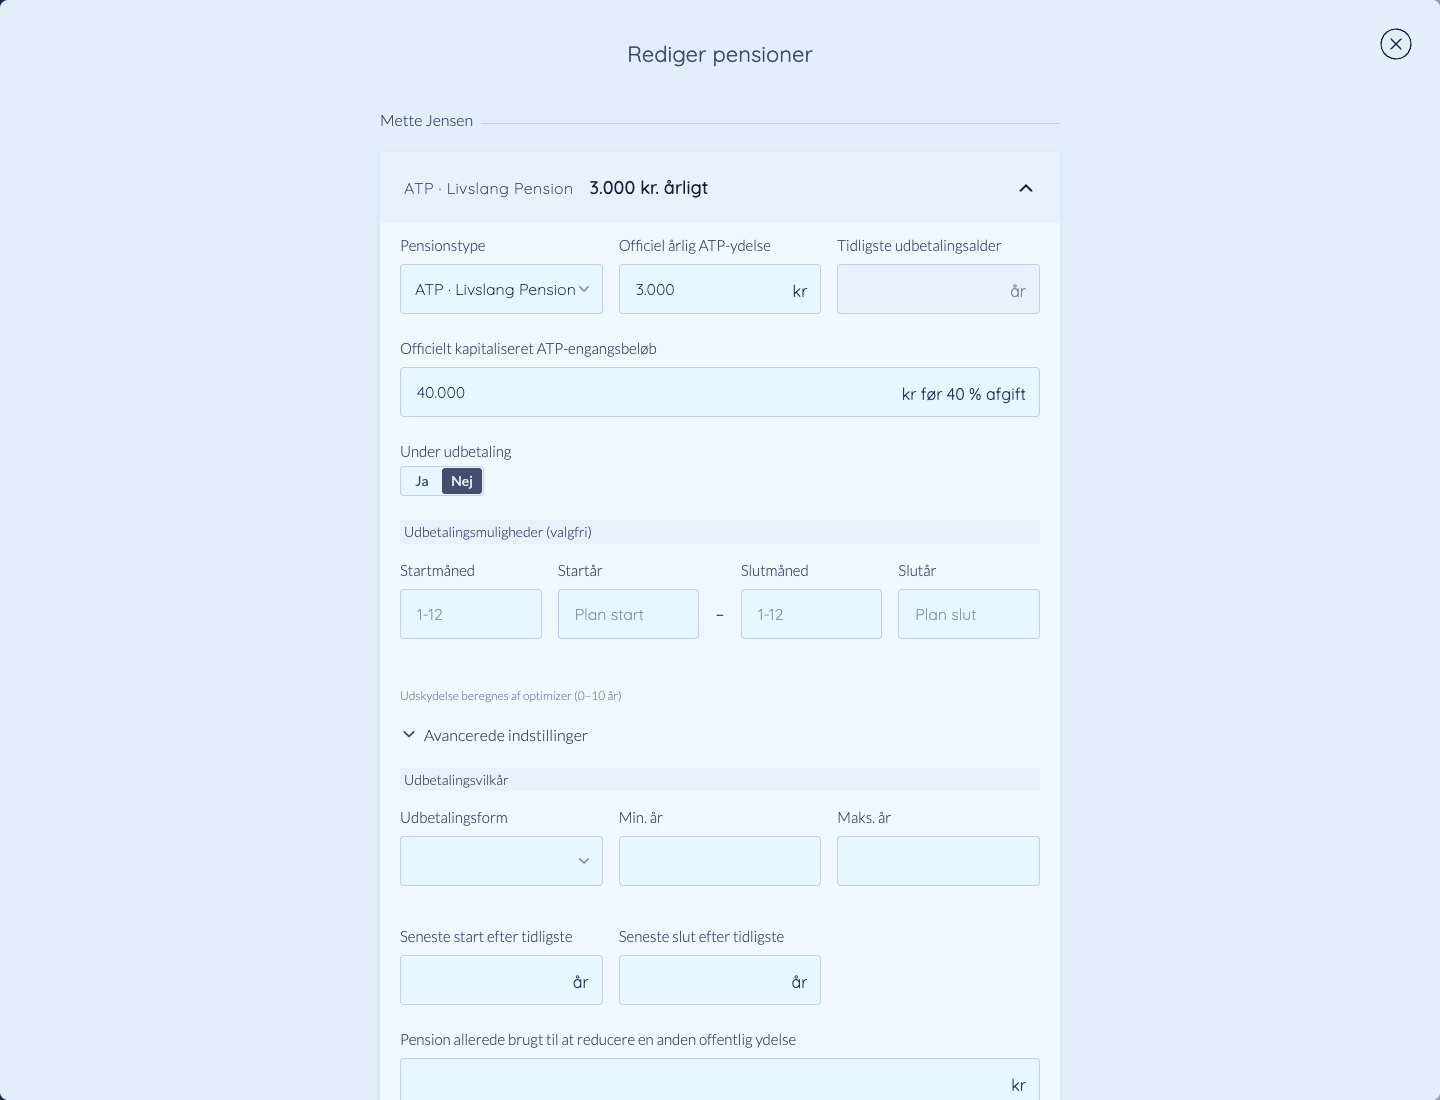Set Under udbetaling to Nej
The height and width of the screenshot is (1100, 1440).
click(x=462, y=481)
